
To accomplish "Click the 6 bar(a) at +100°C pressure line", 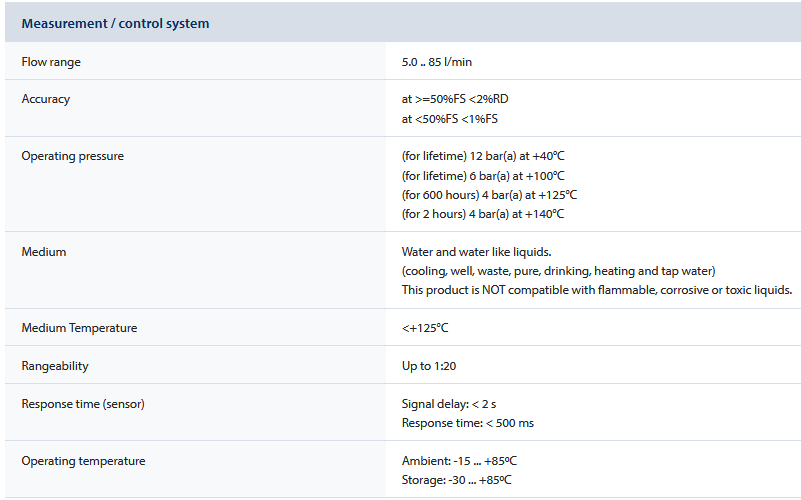I will coord(483,176).
